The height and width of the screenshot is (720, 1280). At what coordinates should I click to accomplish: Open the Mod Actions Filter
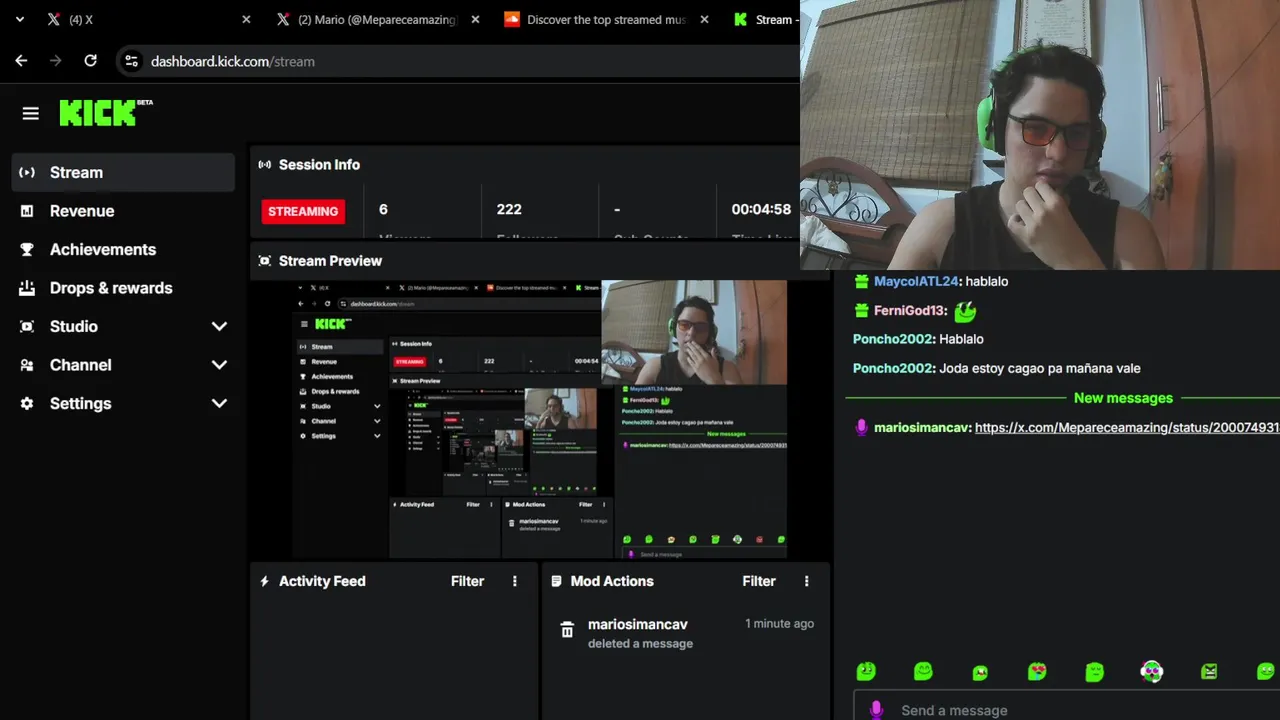pyautogui.click(x=759, y=581)
